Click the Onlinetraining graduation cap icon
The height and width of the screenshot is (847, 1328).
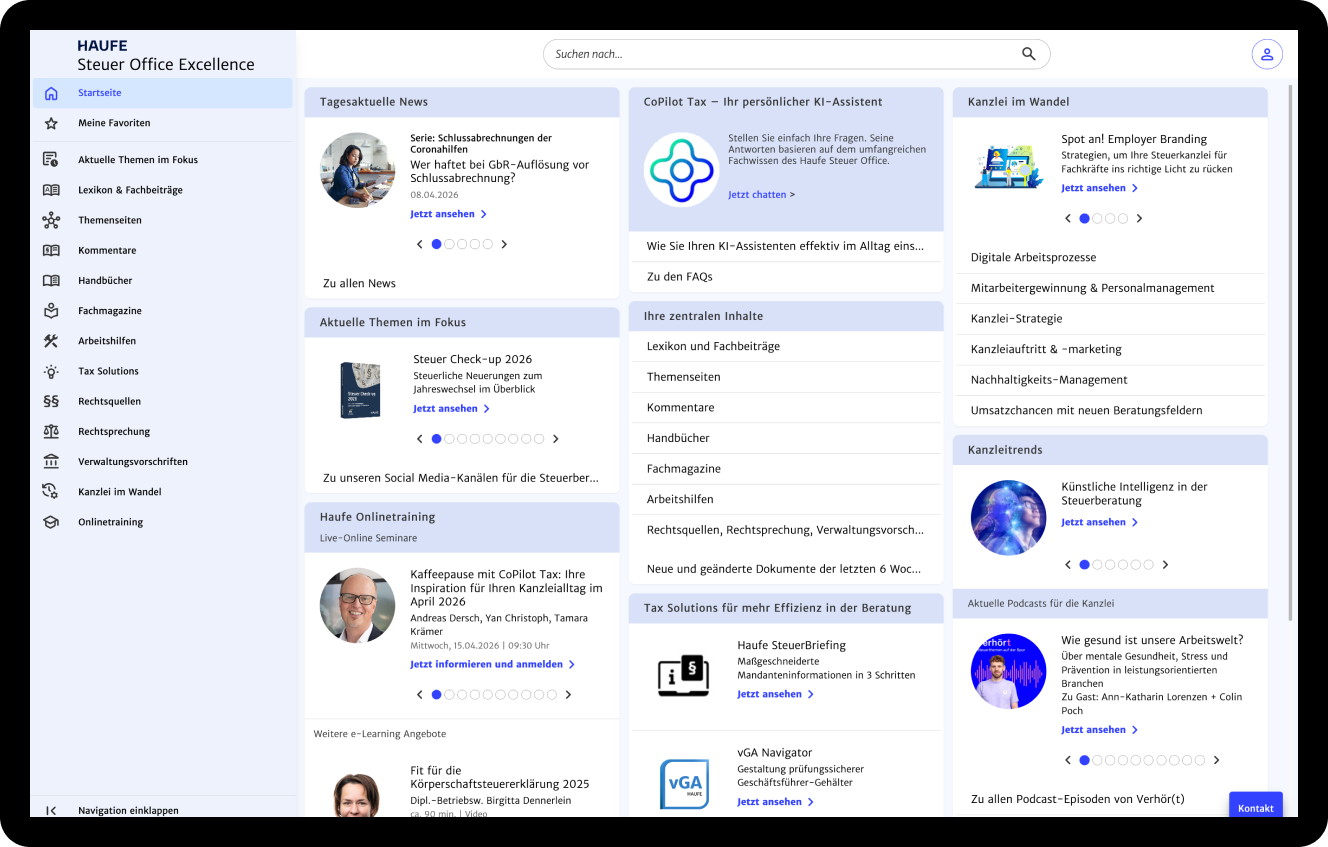51,522
